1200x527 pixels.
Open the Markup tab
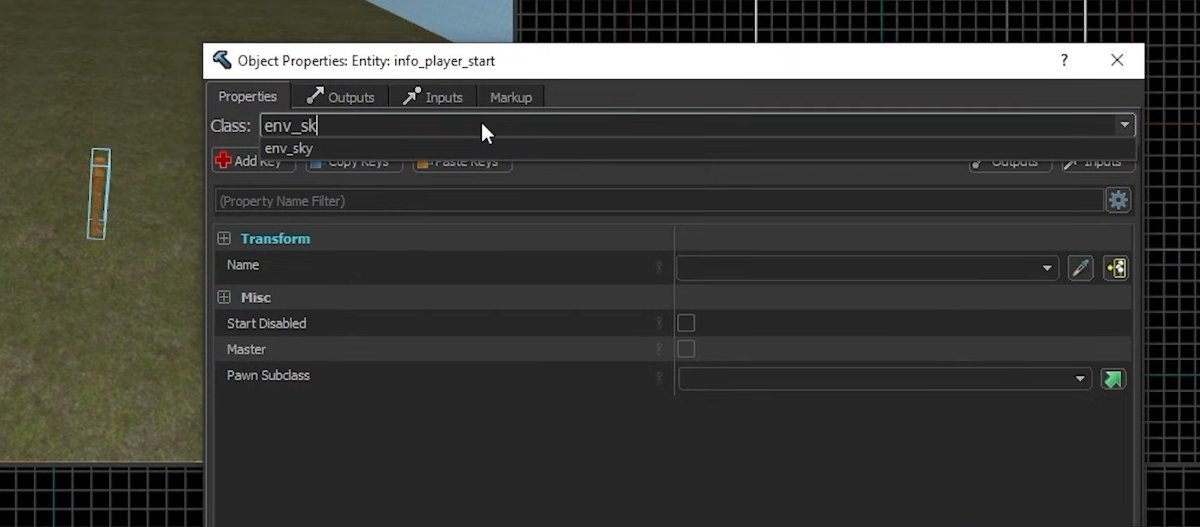click(x=511, y=97)
